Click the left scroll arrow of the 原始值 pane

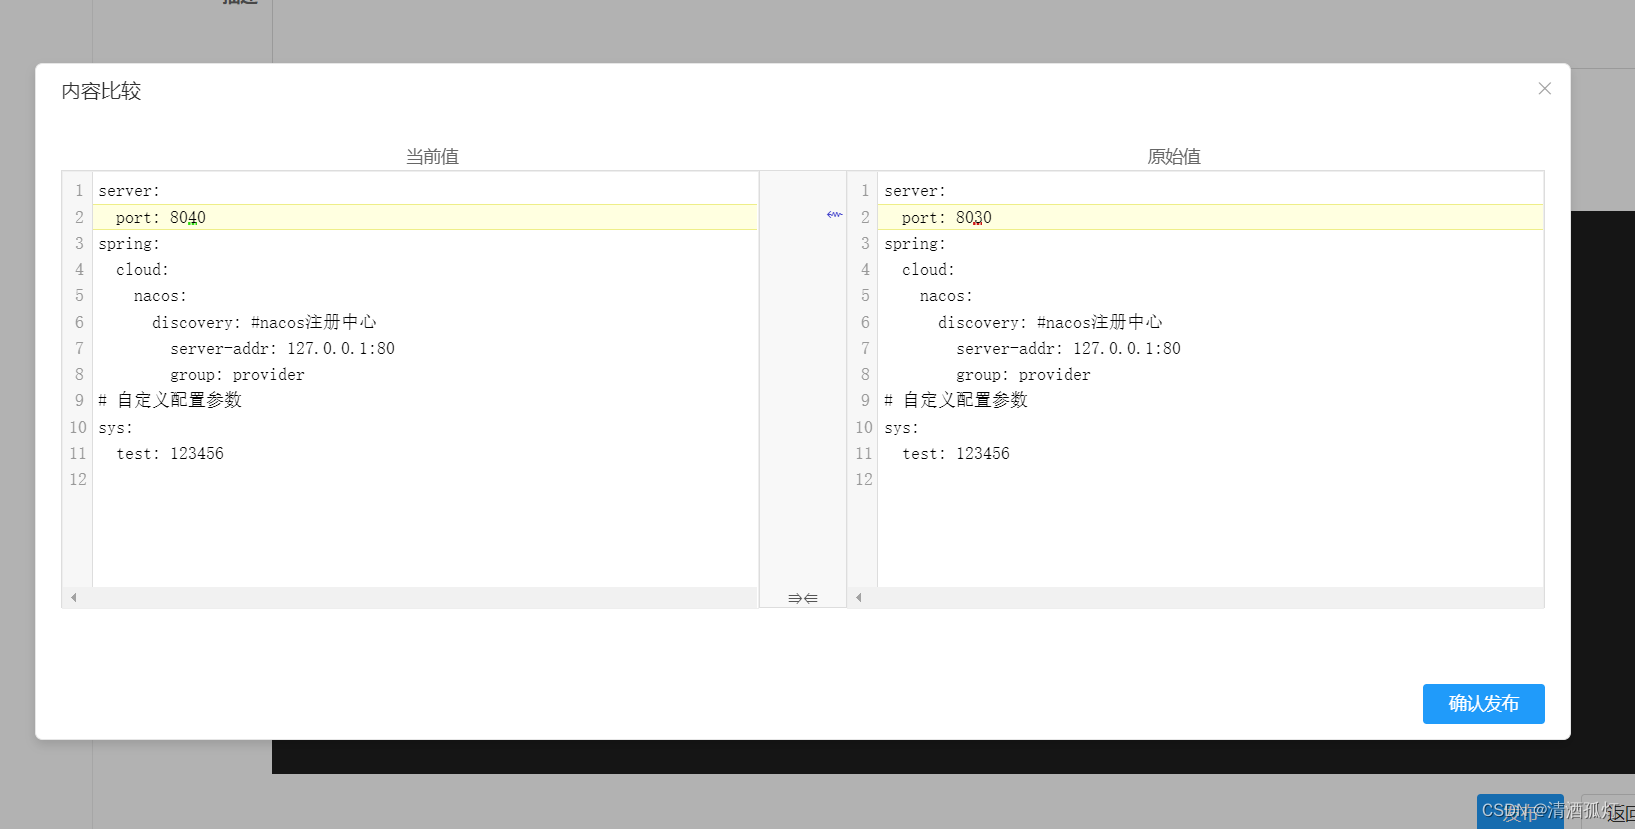point(858,598)
